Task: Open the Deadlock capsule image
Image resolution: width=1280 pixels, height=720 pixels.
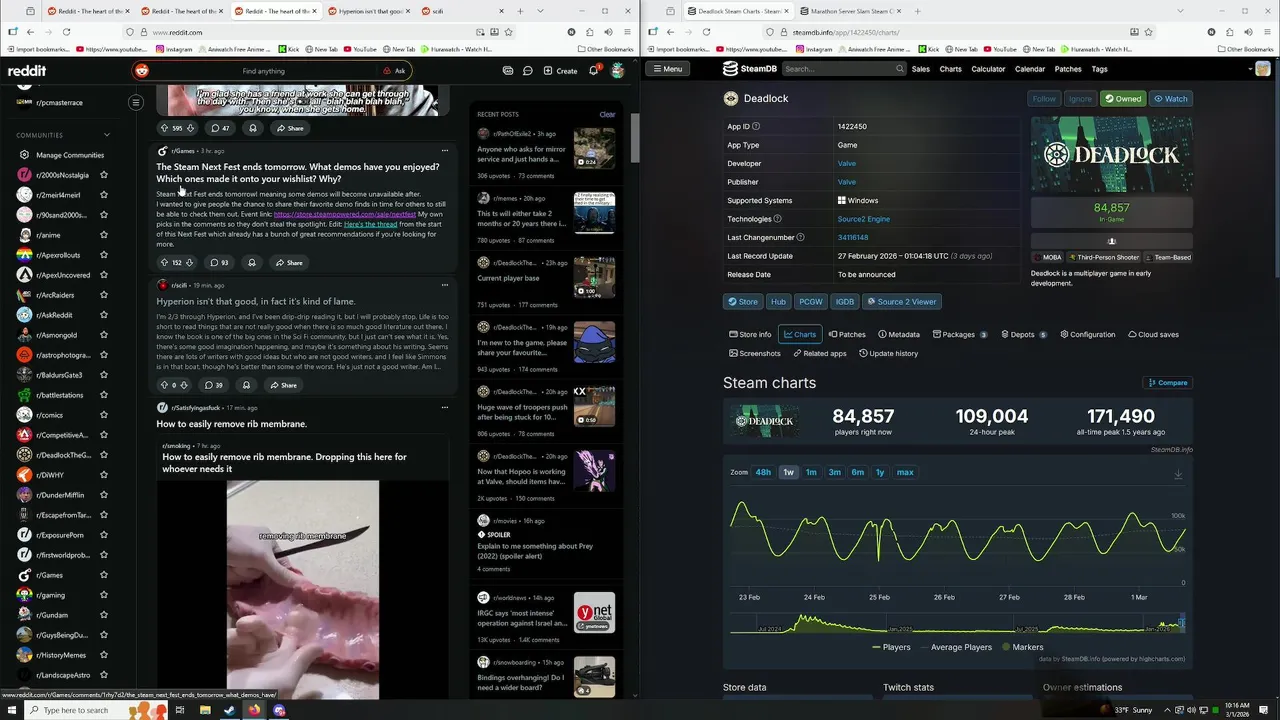Action: pos(1111,154)
